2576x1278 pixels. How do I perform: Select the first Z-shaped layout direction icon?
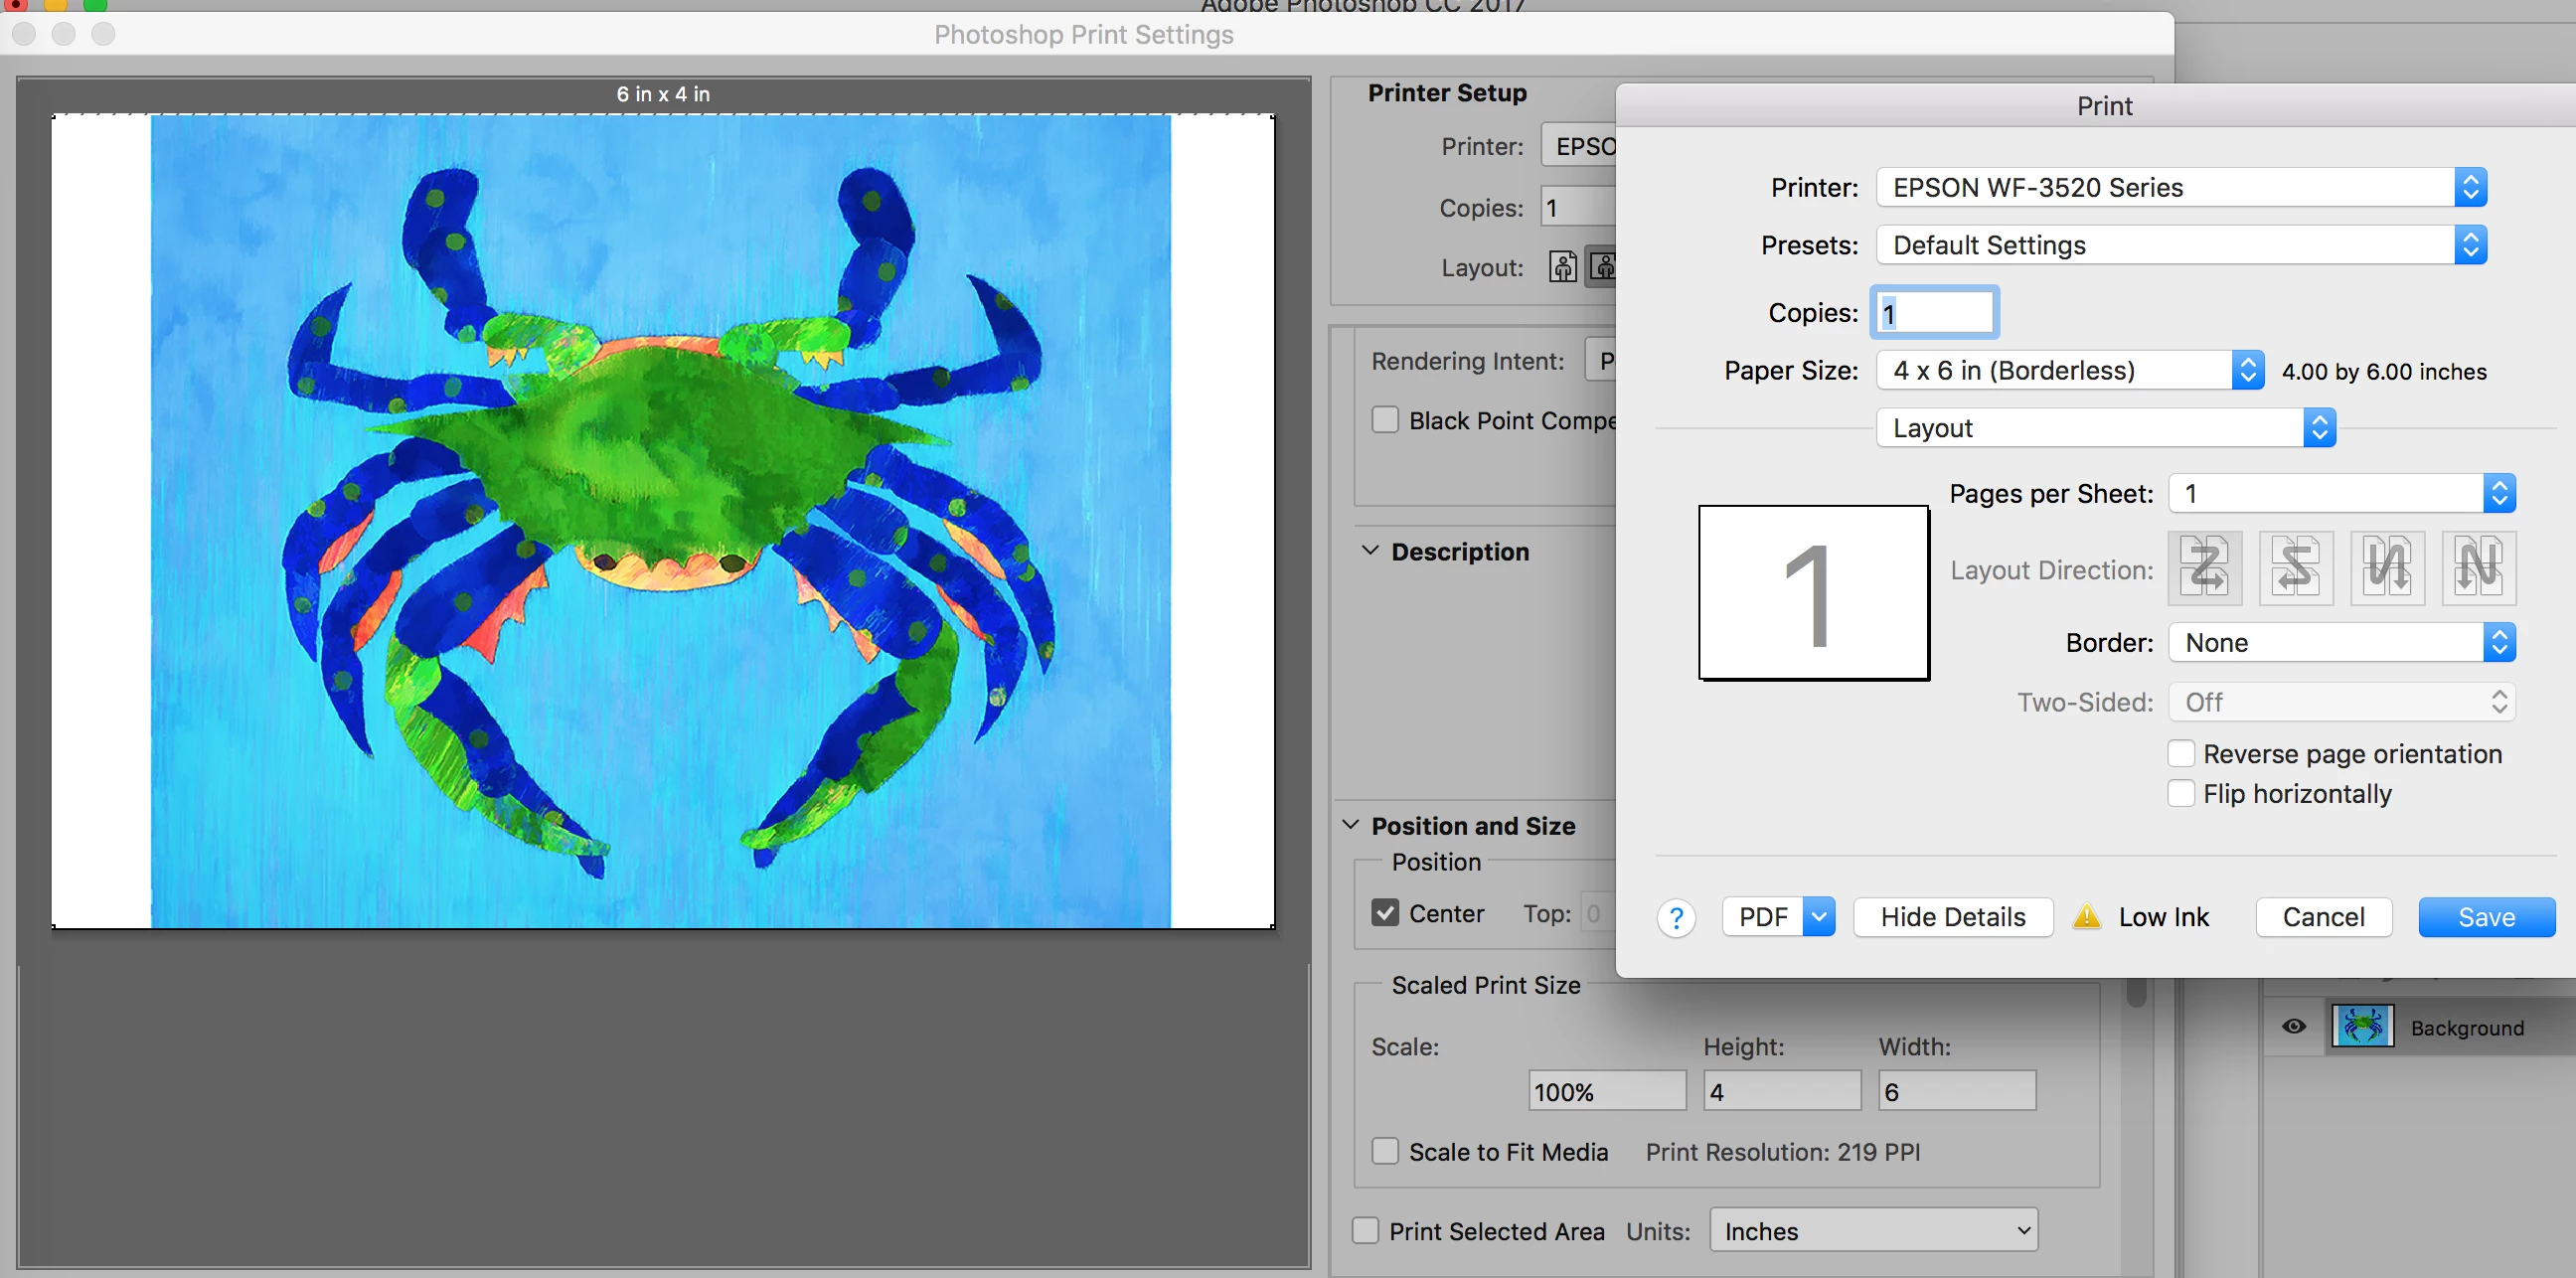(2204, 568)
